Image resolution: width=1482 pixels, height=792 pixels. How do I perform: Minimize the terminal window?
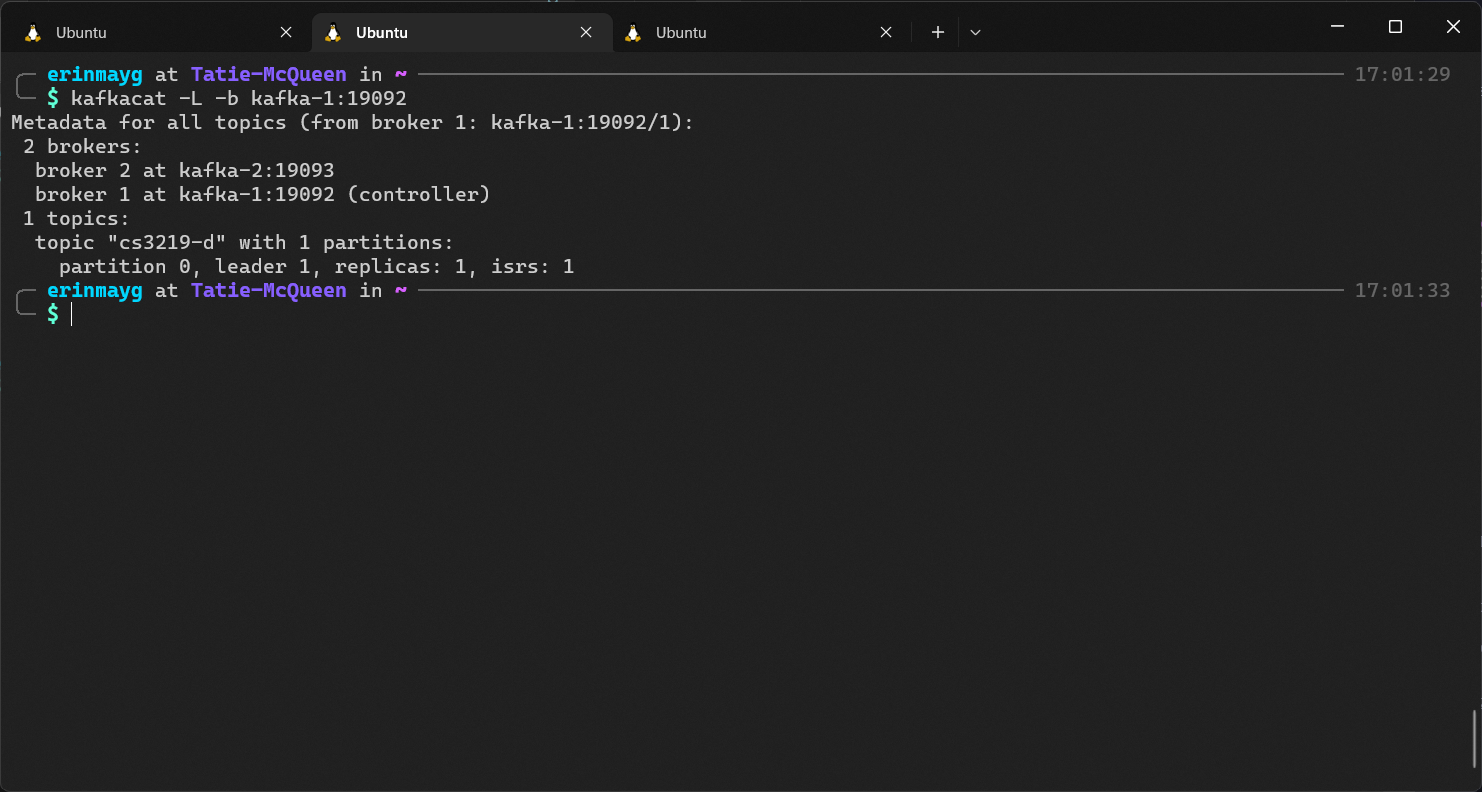(x=1337, y=27)
